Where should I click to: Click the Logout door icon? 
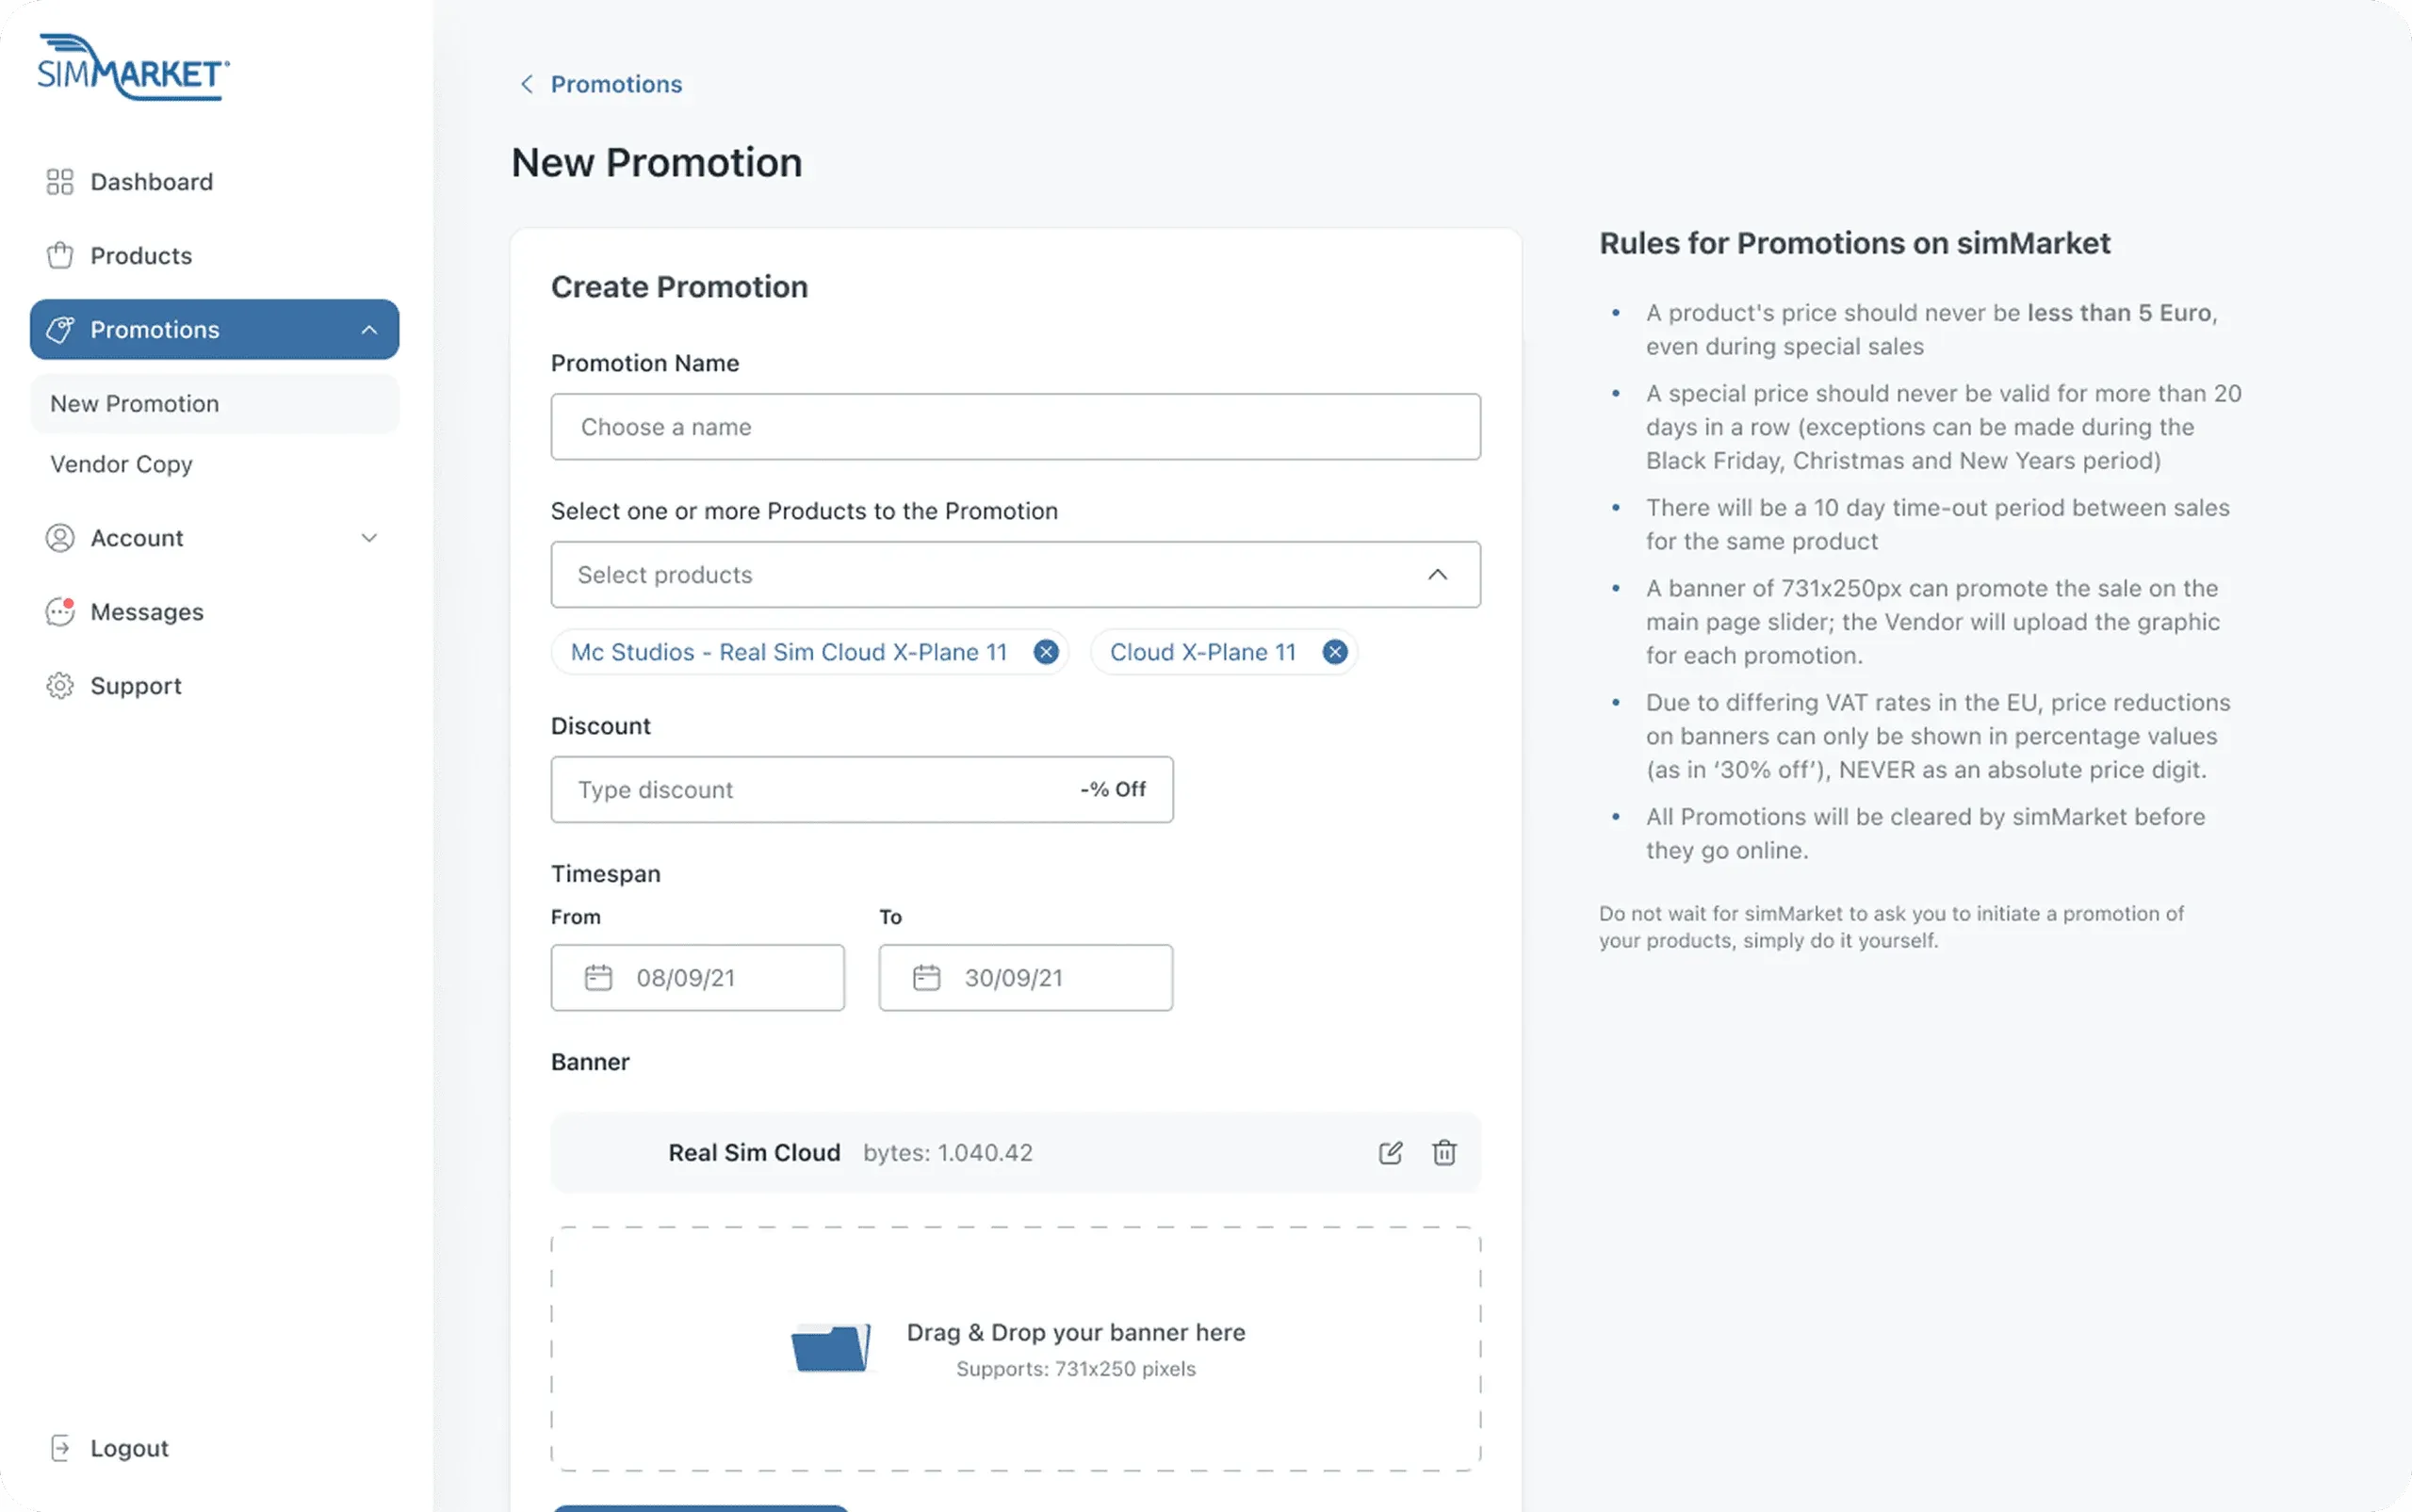point(60,1448)
